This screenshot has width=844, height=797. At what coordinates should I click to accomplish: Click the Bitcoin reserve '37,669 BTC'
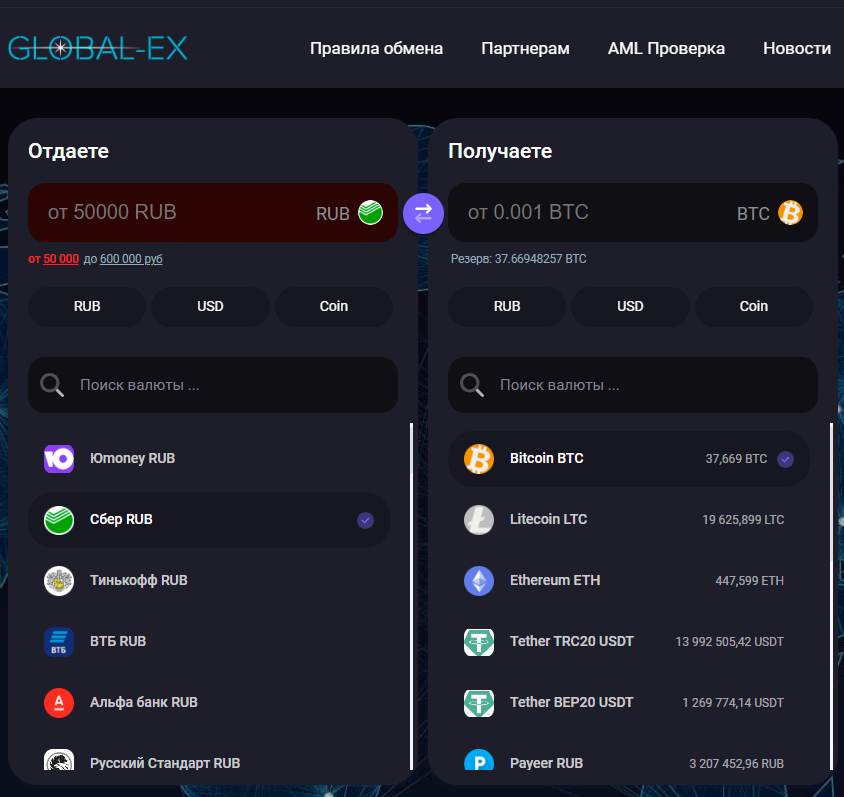(x=736, y=459)
